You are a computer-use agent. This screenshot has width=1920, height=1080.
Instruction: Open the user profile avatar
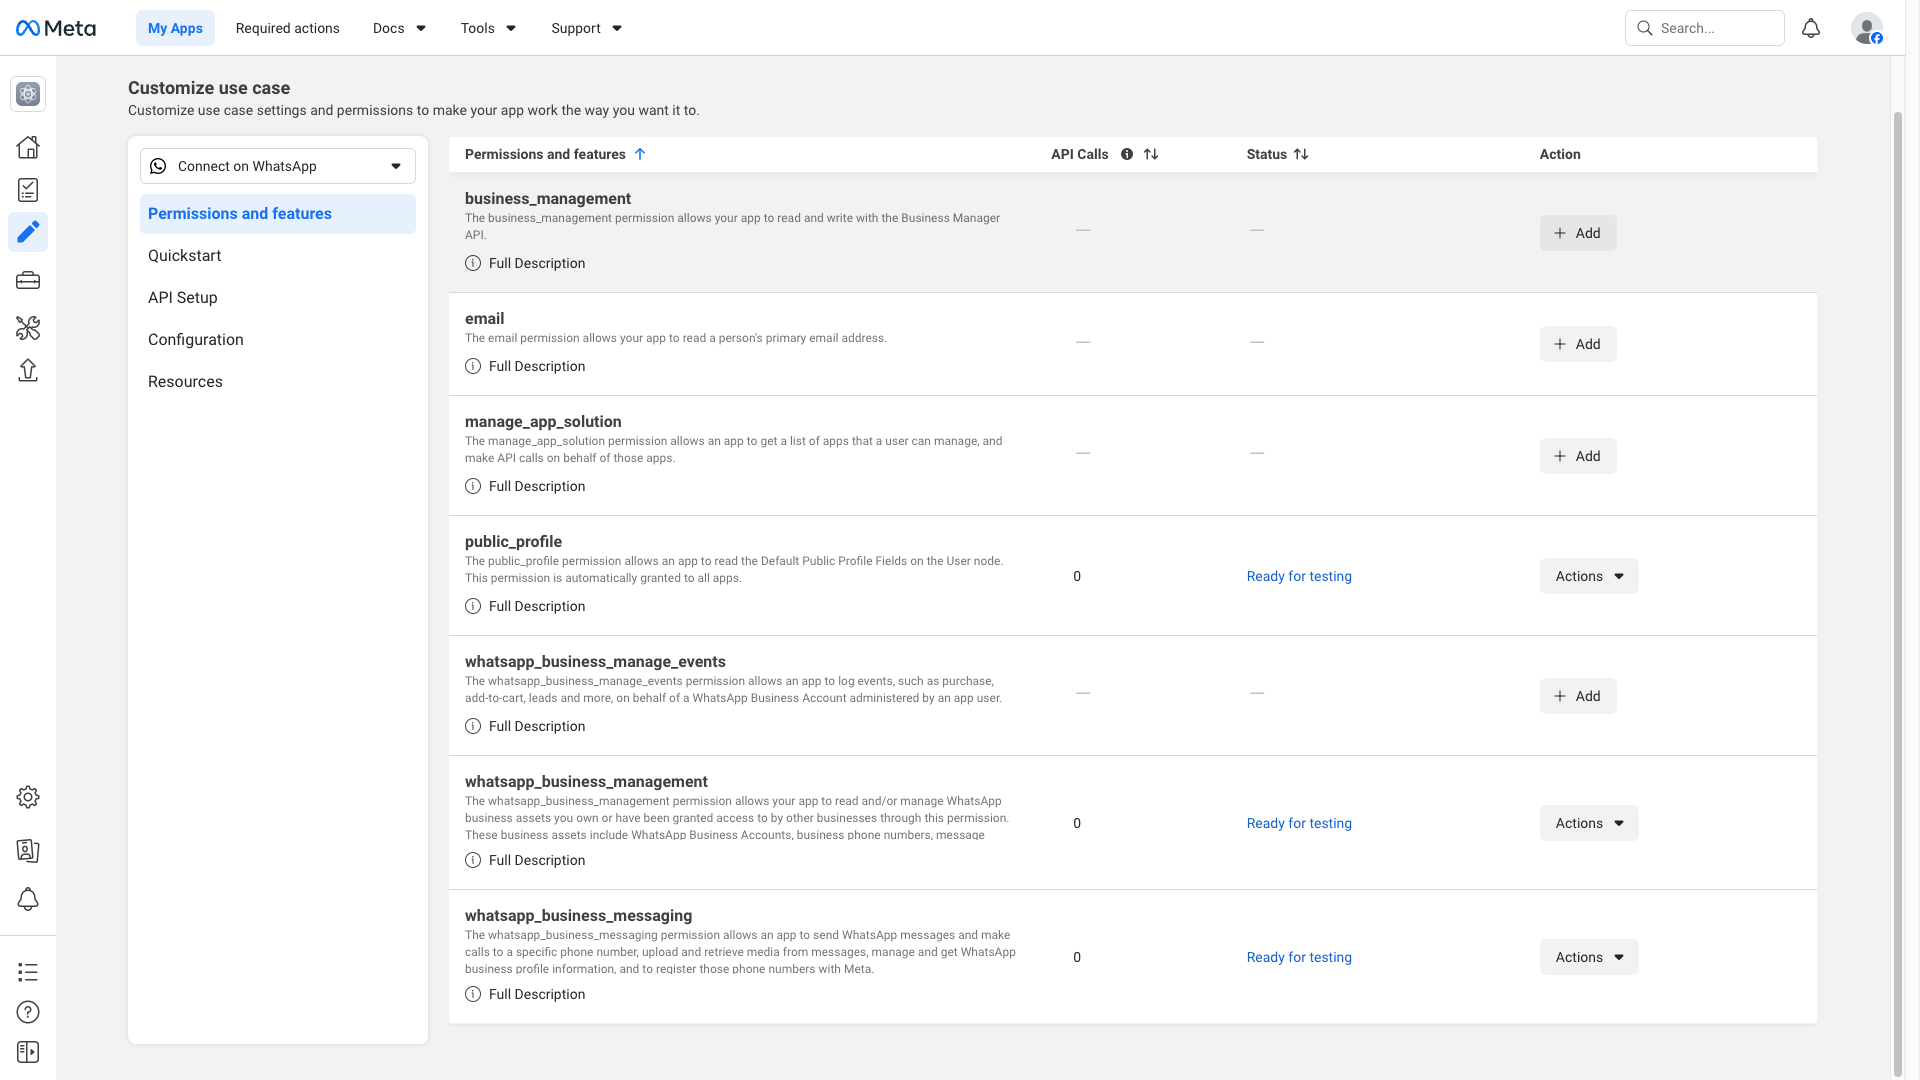coord(1867,28)
